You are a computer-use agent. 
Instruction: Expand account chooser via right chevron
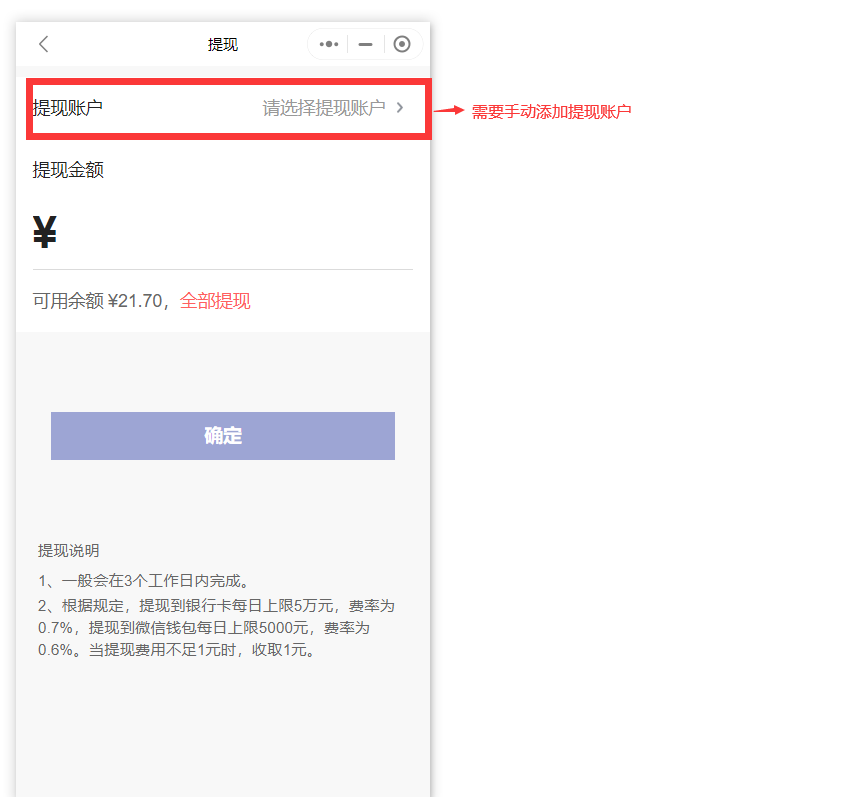400,108
